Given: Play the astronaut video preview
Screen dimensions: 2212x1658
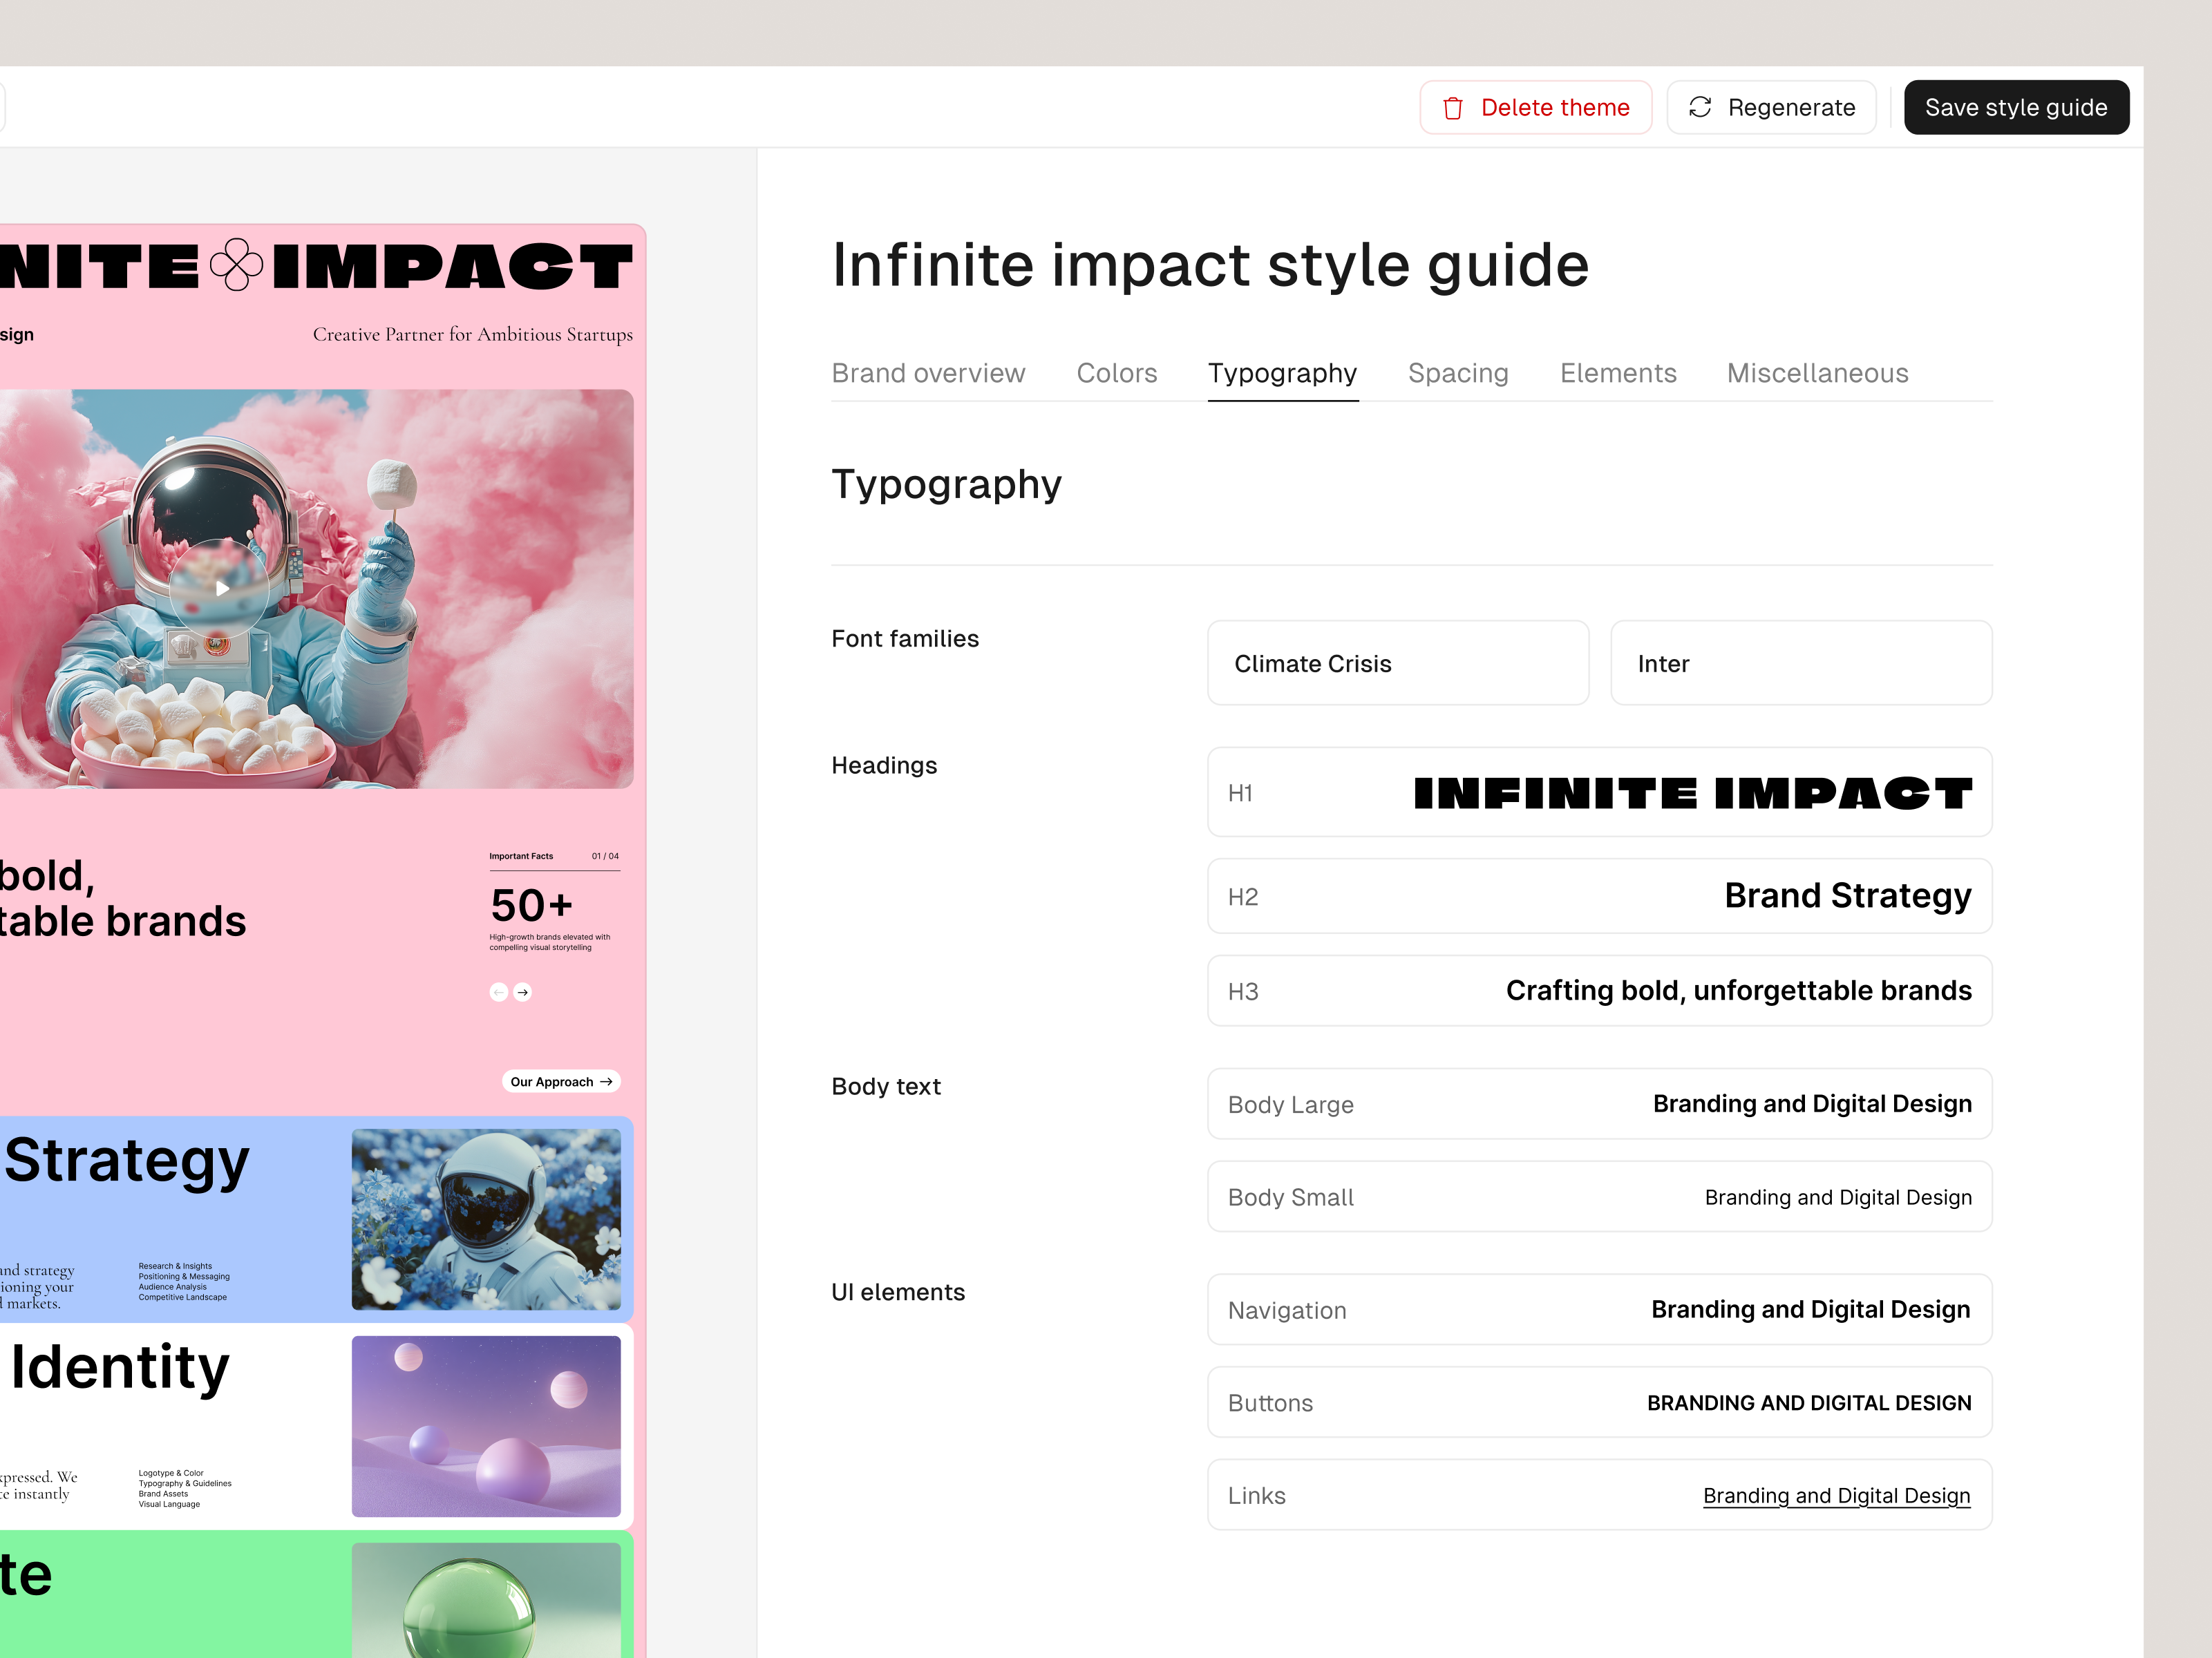Looking at the screenshot, I should [221, 588].
